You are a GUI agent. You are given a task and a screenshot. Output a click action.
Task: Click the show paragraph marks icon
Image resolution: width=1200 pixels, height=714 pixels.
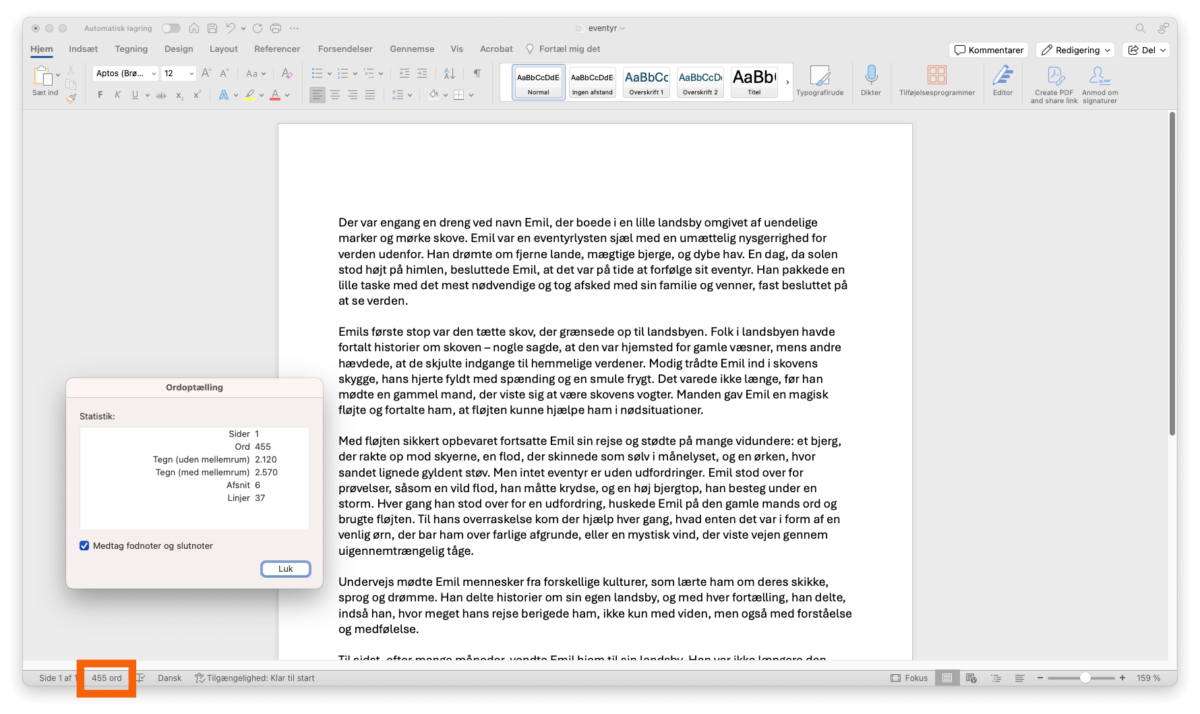(477, 73)
